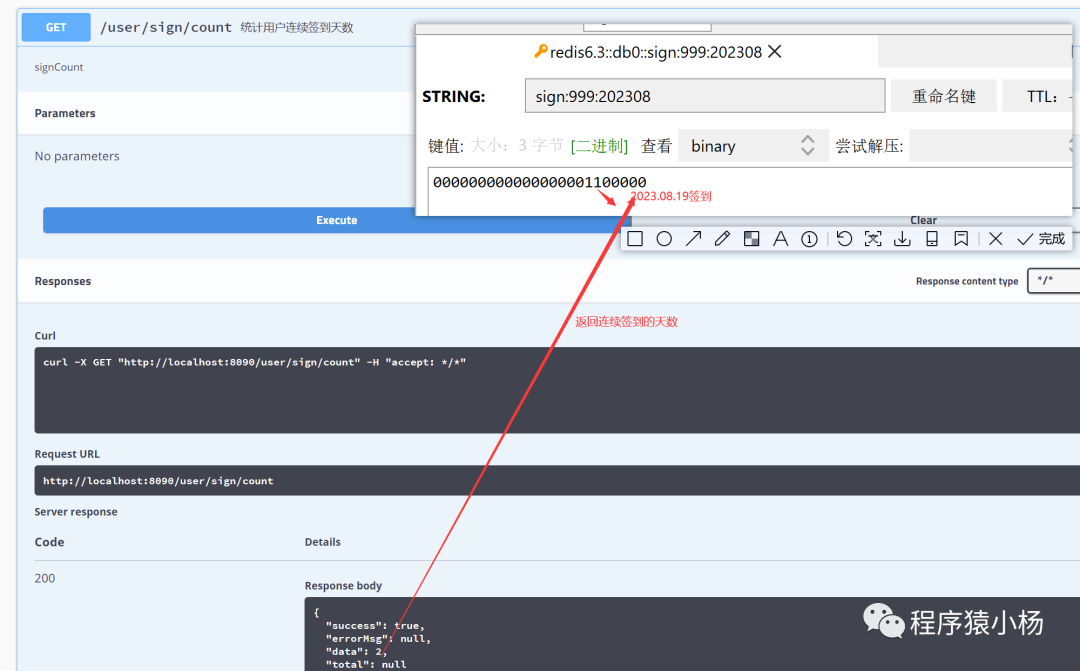Screen dimensions: 1080x671
Task: Cancel screenshot with the X icon
Action: (995, 239)
